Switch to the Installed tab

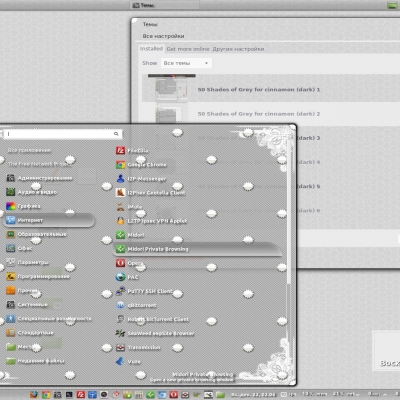[151, 49]
